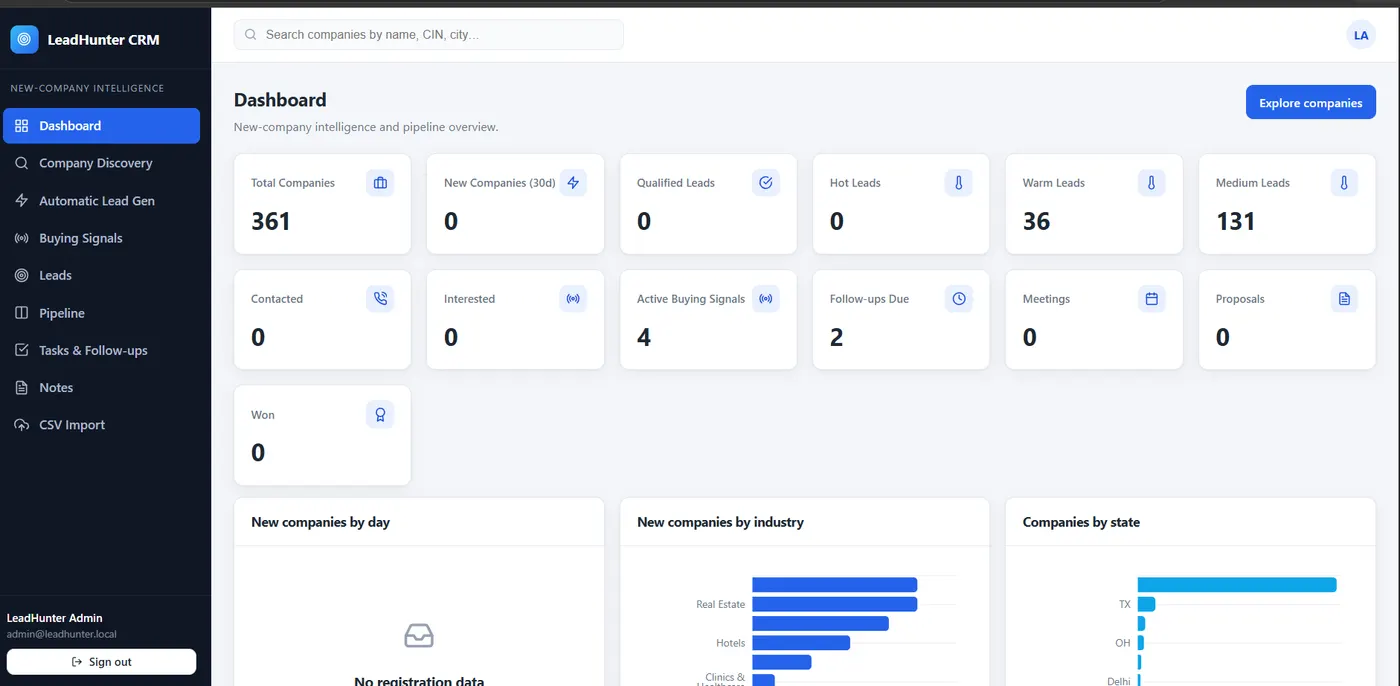The height and width of the screenshot is (686, 1400).
Task: Click the New companies by day heading
Action: point(320,522)
